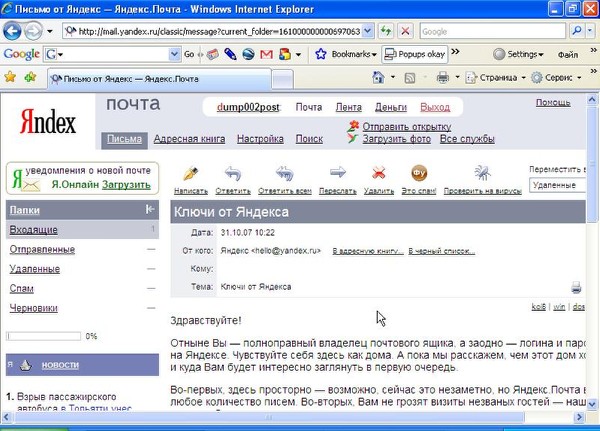Open the Google toolbar search box dropdown
The height and width of the screenshot is (431, 600).
click(174, 54)
